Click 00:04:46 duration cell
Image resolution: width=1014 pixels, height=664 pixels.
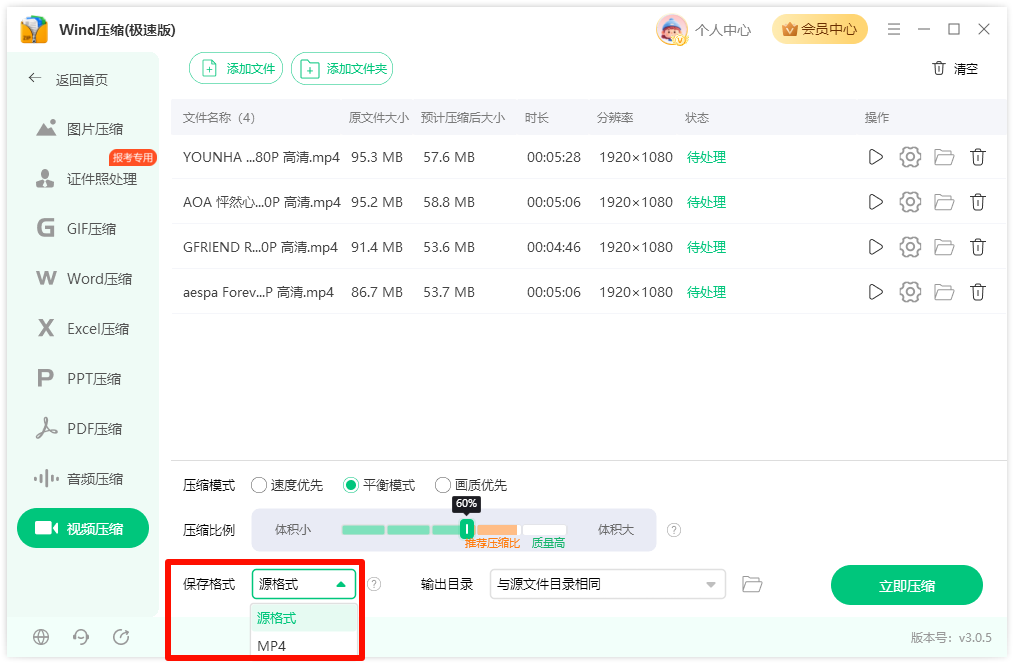pyautogui.click(x=554, y=247)
